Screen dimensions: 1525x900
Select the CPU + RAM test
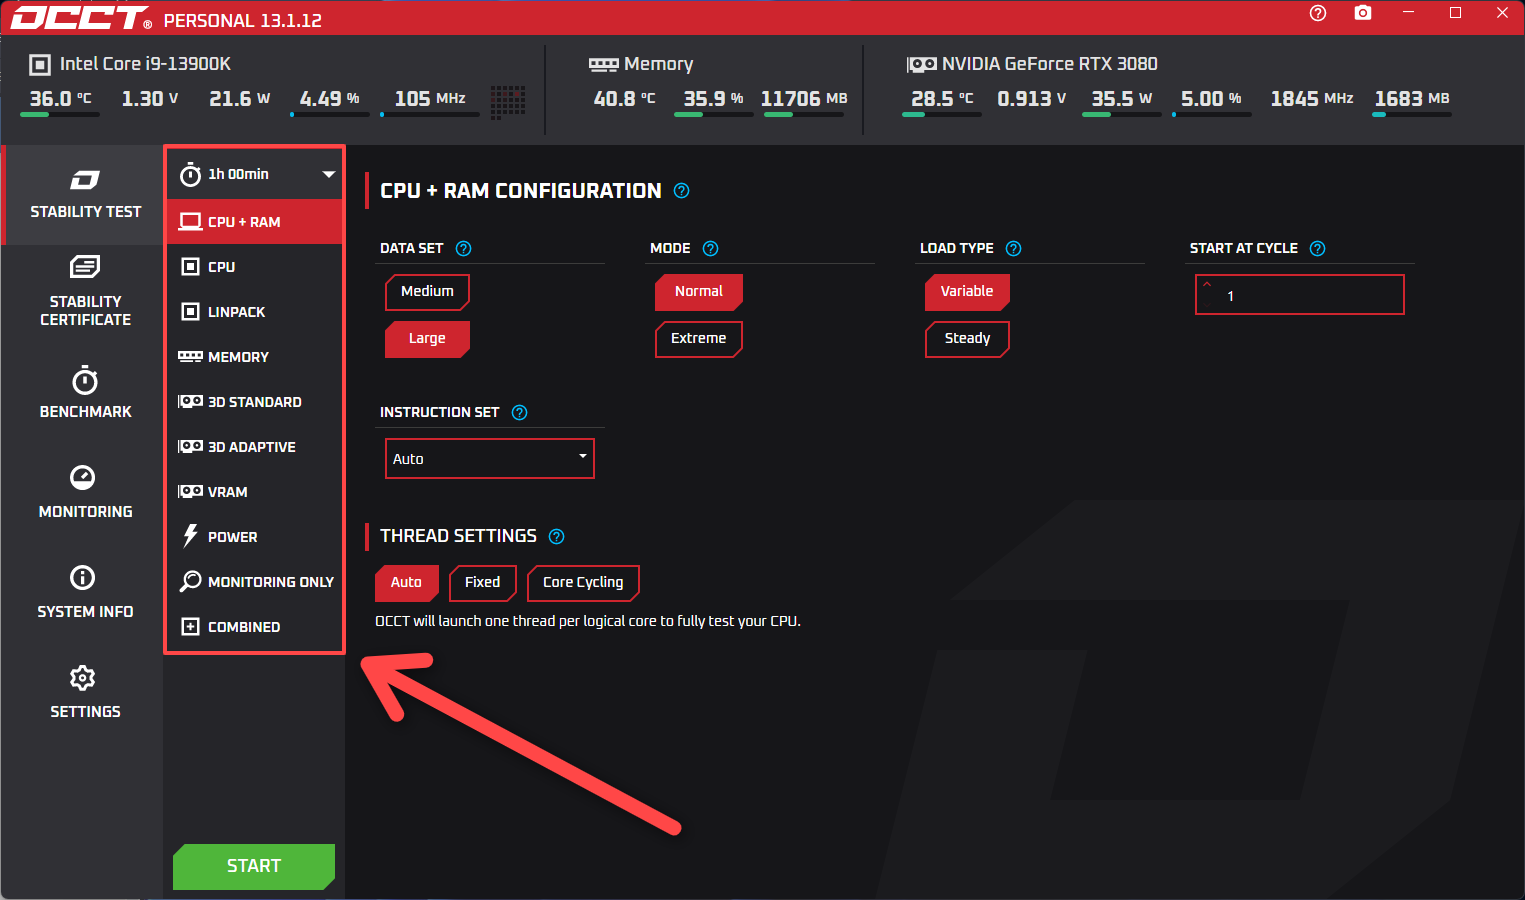point(255,222)
